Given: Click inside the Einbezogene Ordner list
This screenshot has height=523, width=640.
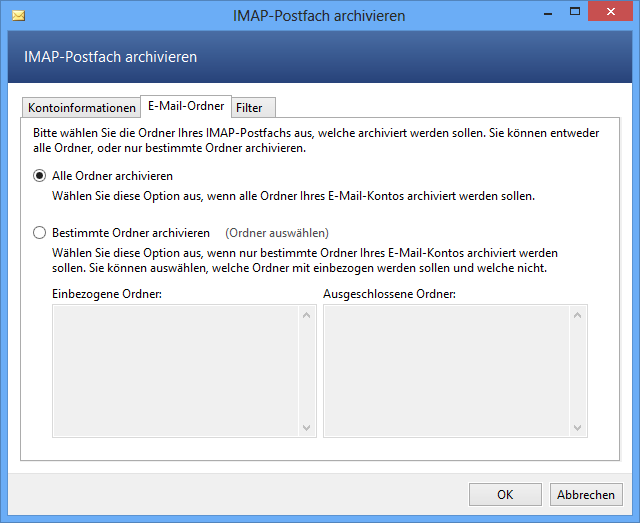Looking at the screenshot, I should (175, 370).
